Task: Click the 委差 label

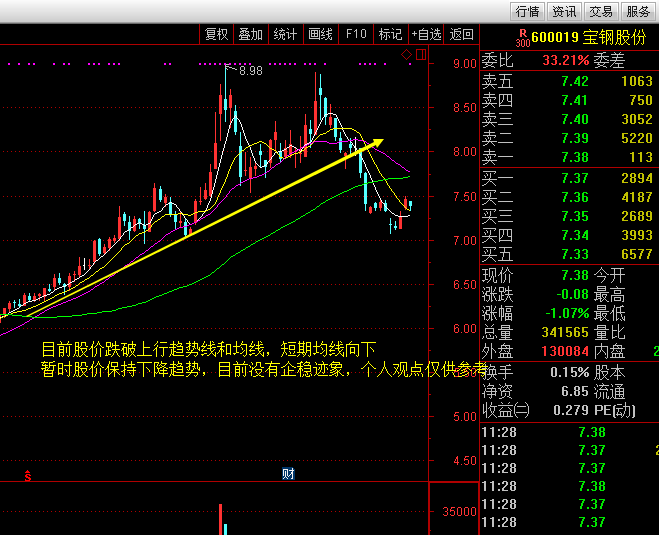Action: pyautogui.click(x=609, y=60)
